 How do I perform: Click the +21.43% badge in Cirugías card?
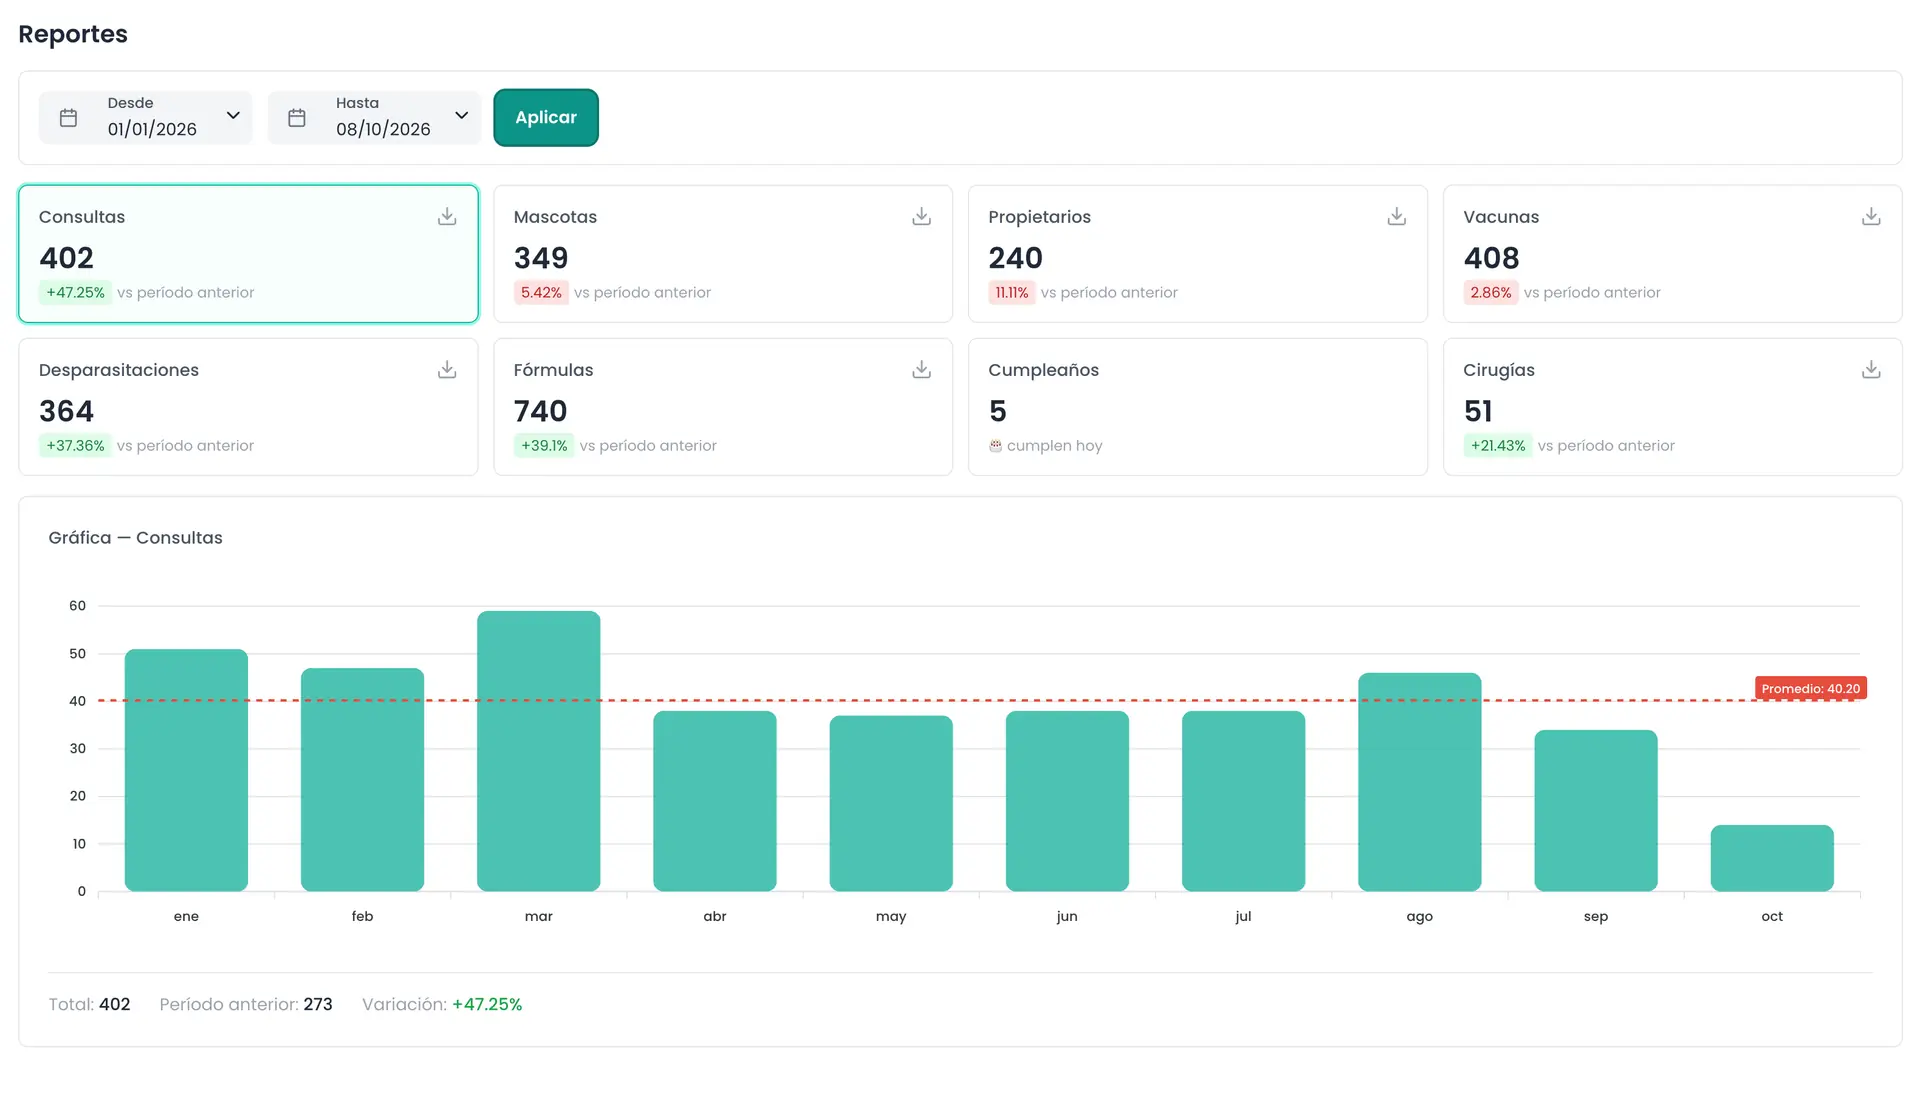coord(1498,446)
